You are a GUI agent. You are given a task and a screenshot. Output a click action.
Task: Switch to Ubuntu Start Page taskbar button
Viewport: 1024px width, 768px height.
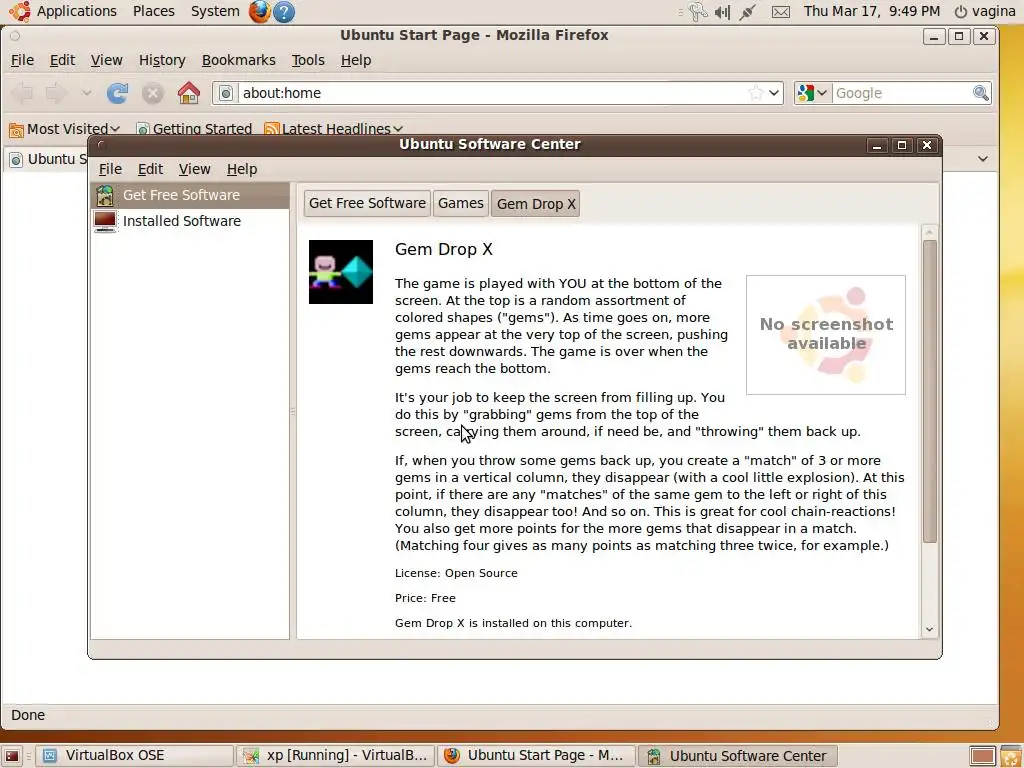(536, 756)
